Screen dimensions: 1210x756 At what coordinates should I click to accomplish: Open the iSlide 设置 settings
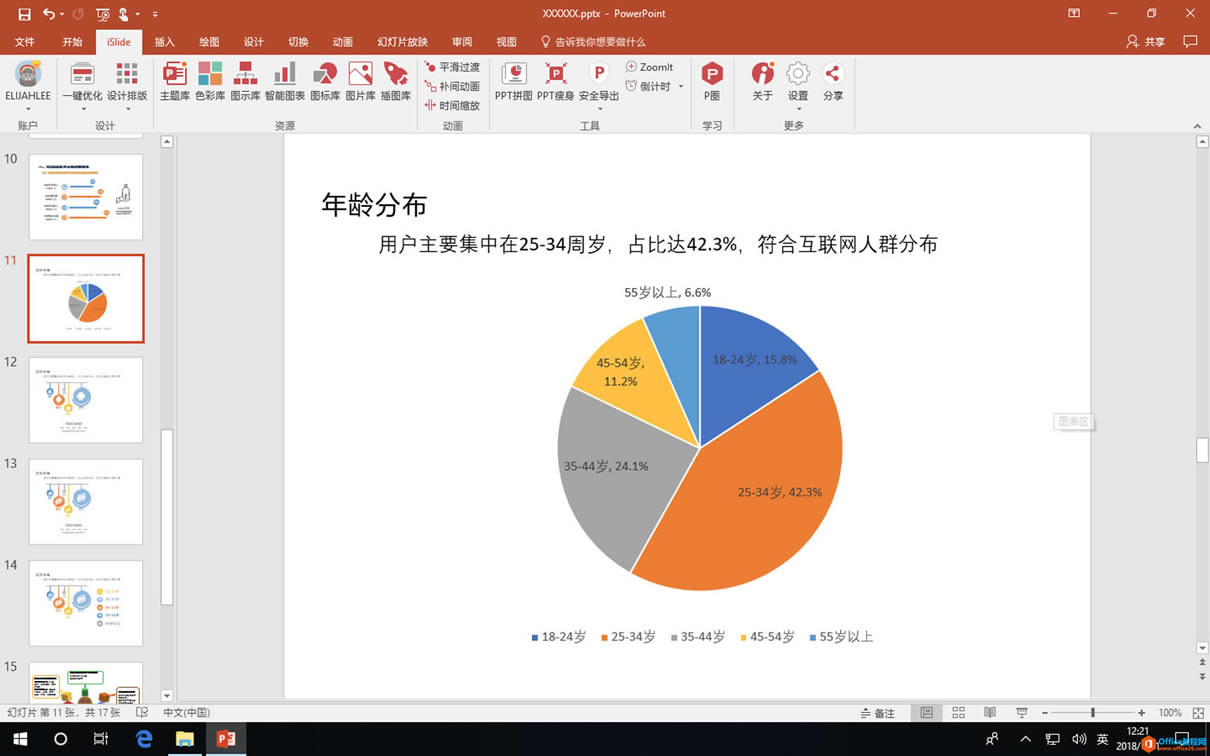pyautogui.click(x=797, y=82)
